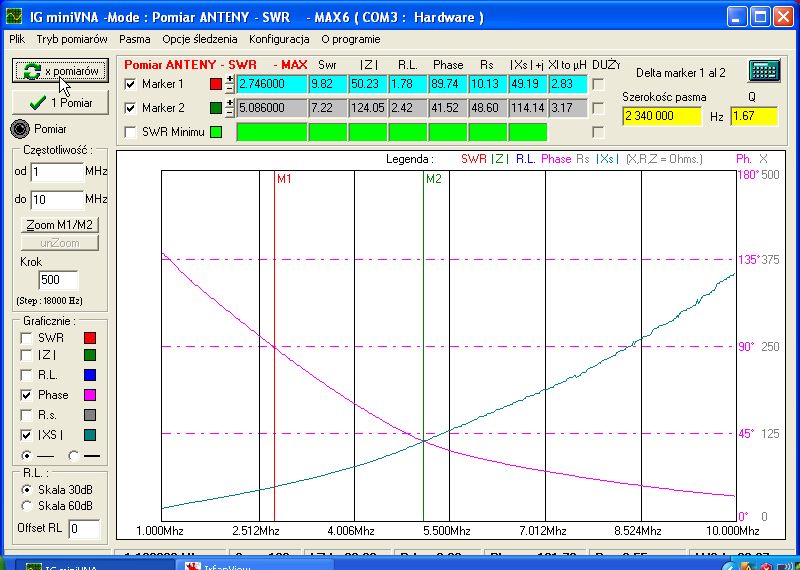Open the Pasma menu
The image size is (800, 570).
click(134, 39)
